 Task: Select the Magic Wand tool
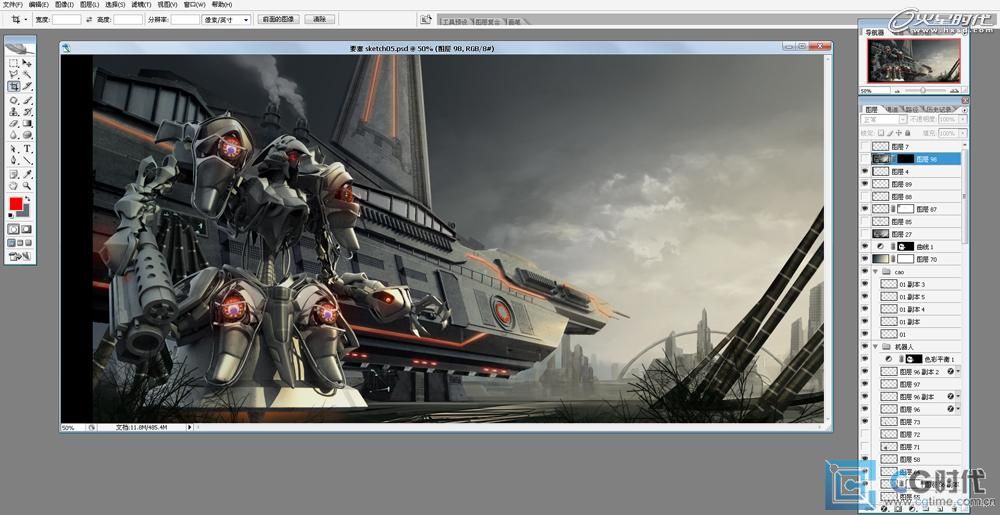point(27,75)
